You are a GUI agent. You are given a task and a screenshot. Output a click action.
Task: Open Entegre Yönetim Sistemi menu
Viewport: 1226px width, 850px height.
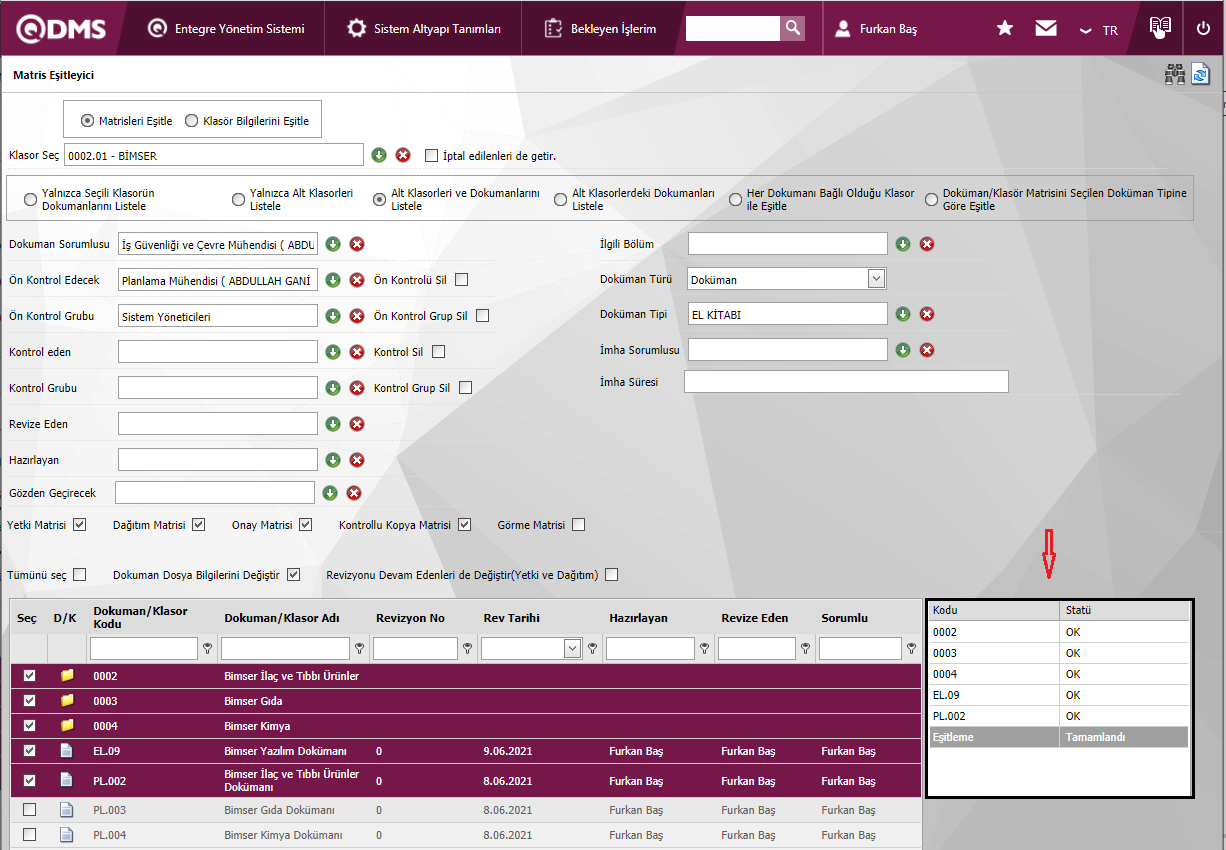226,29
